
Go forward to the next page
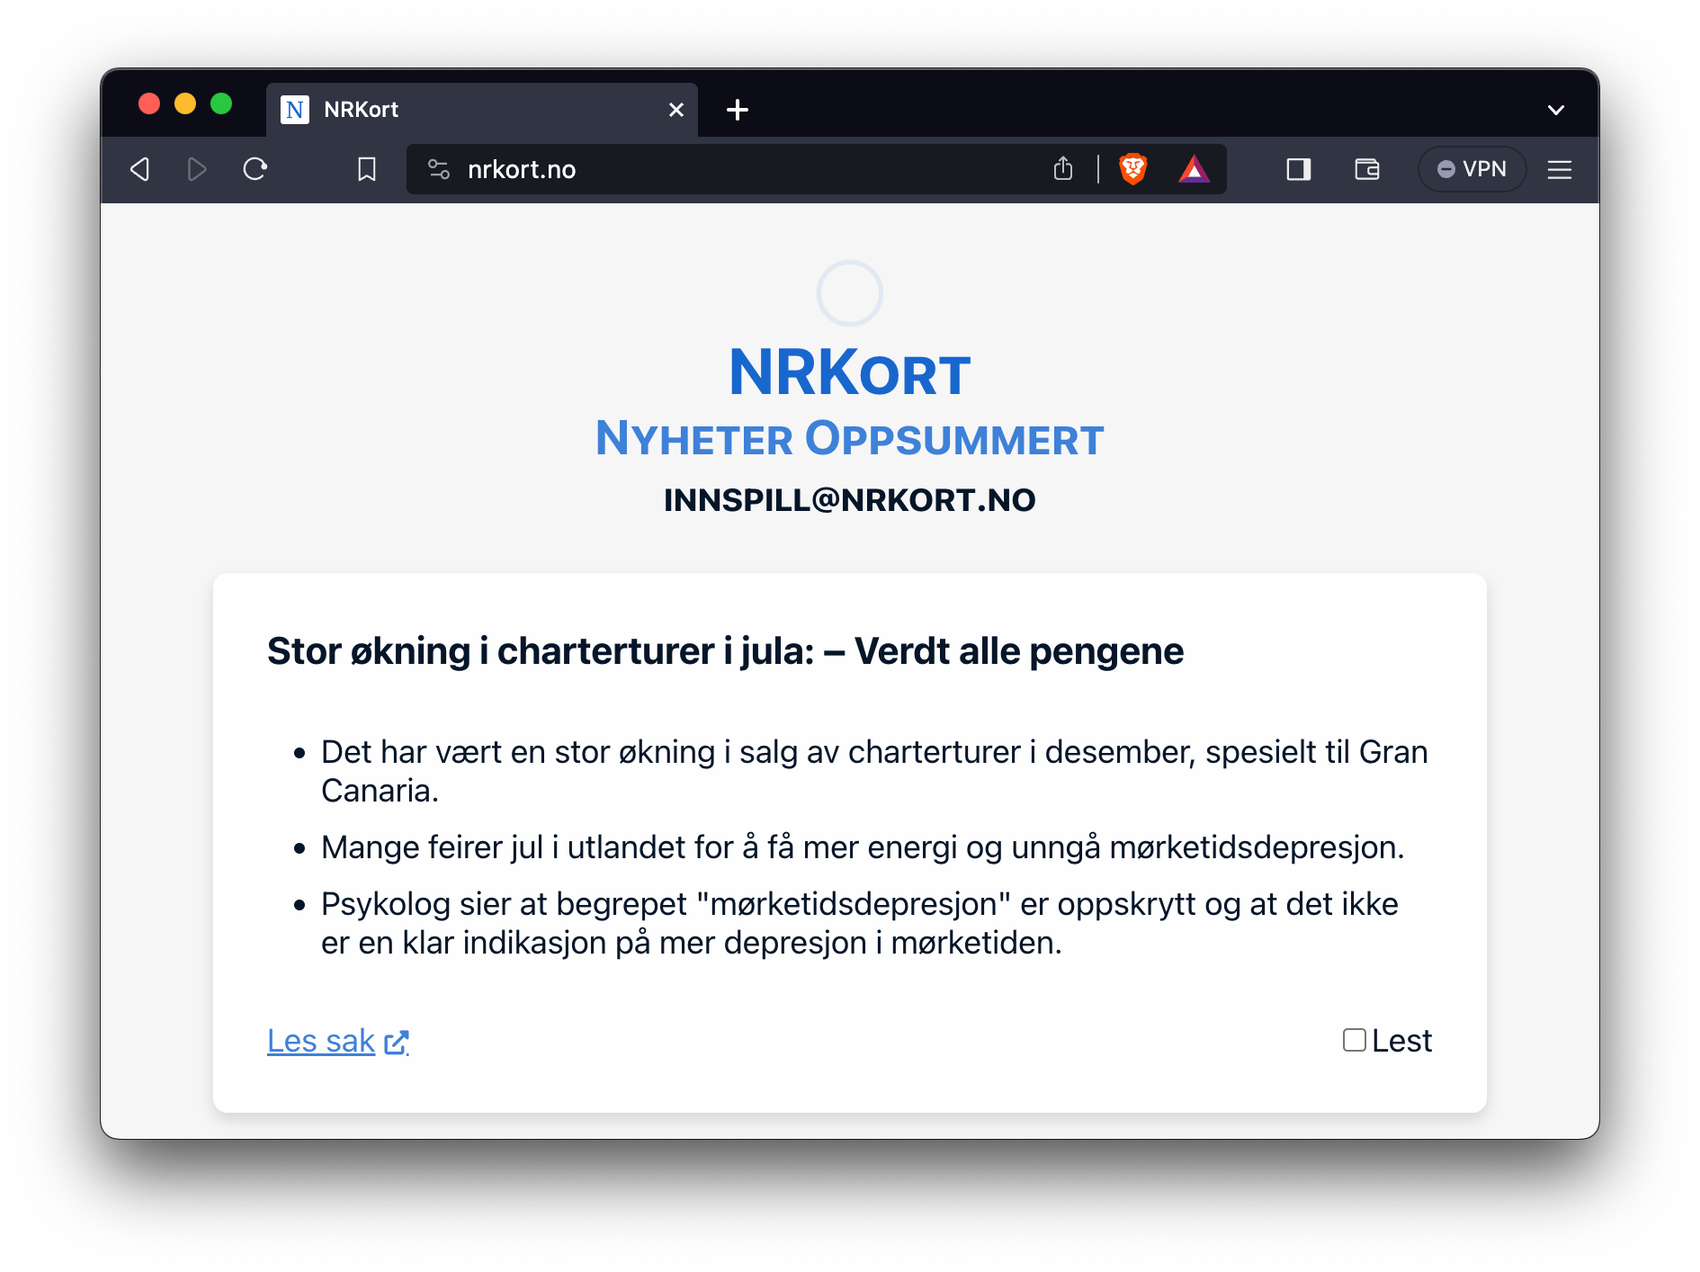197,169
